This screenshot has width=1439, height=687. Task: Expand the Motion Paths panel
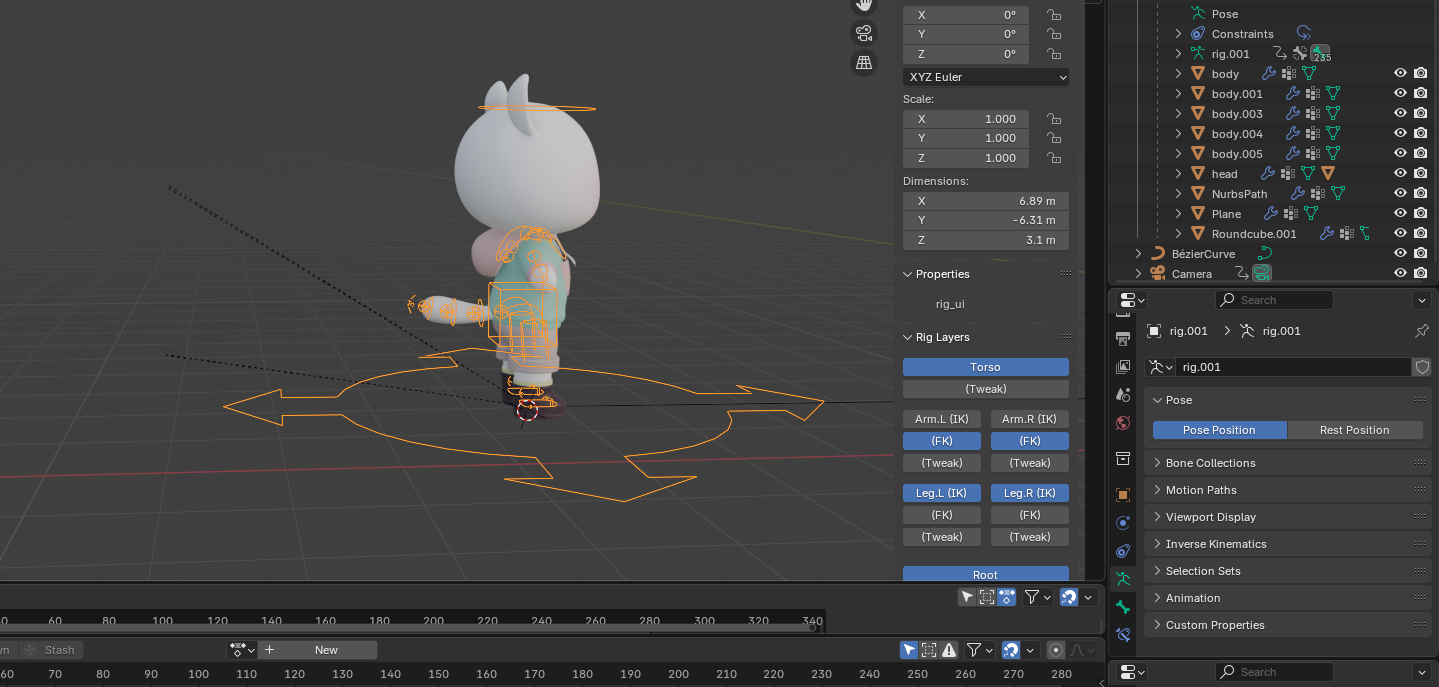(x=1288, y=490)
